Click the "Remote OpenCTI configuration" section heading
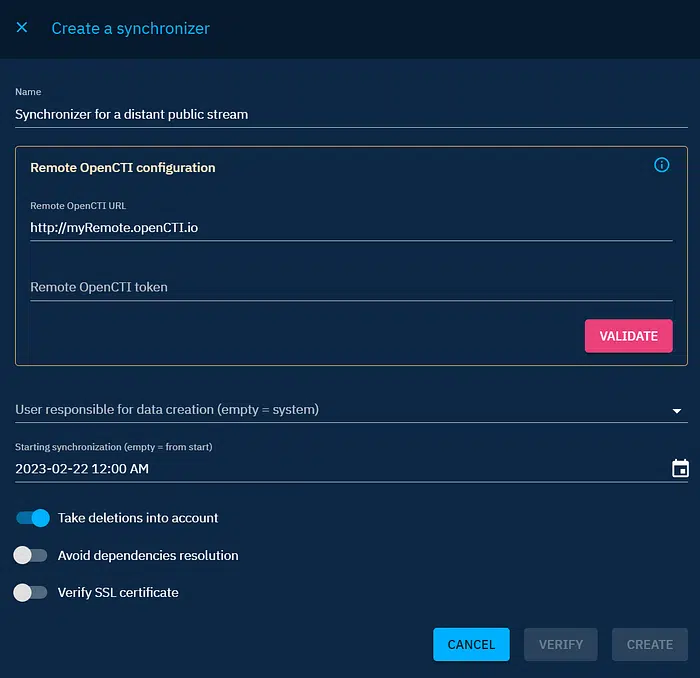Screen dimensions: 700x678 123,167
